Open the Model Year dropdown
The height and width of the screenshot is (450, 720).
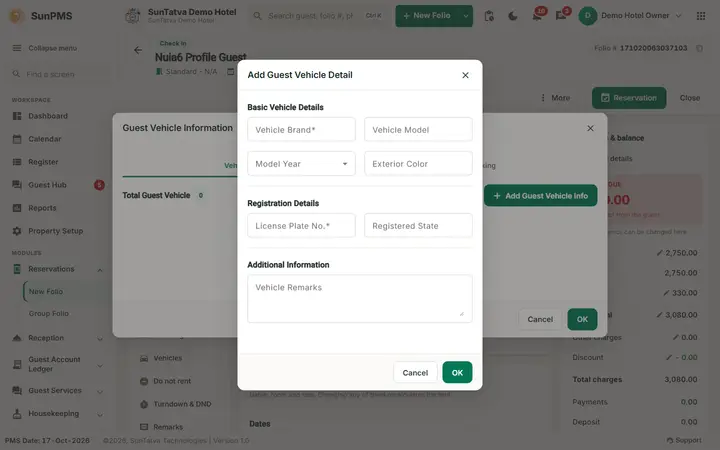[x=301, y=163]
